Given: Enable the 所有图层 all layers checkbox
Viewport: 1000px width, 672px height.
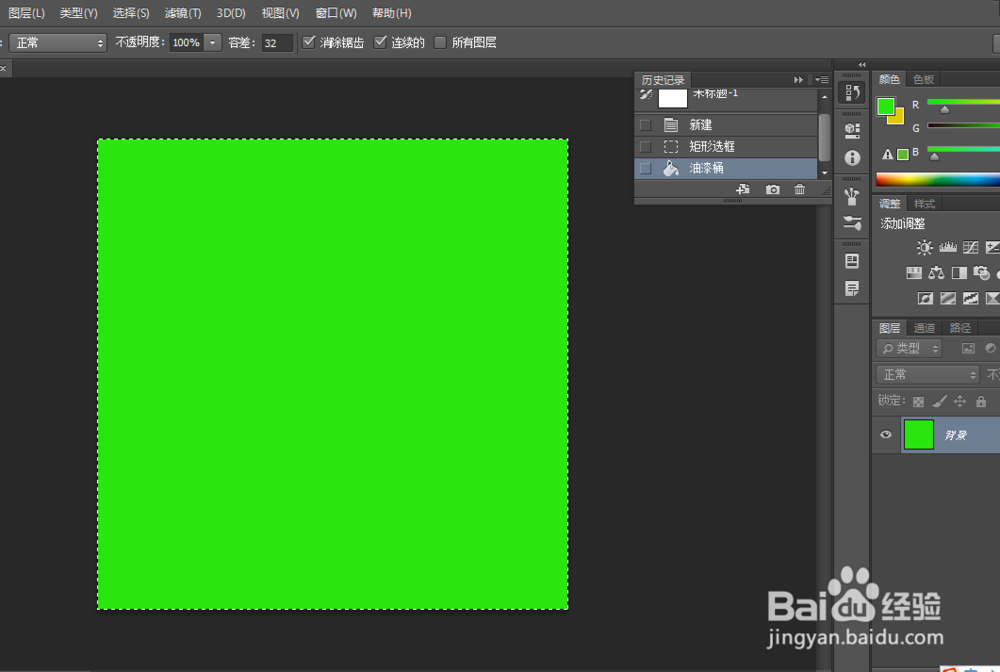Looking at the screenshot, I should [x=440, y=42].
